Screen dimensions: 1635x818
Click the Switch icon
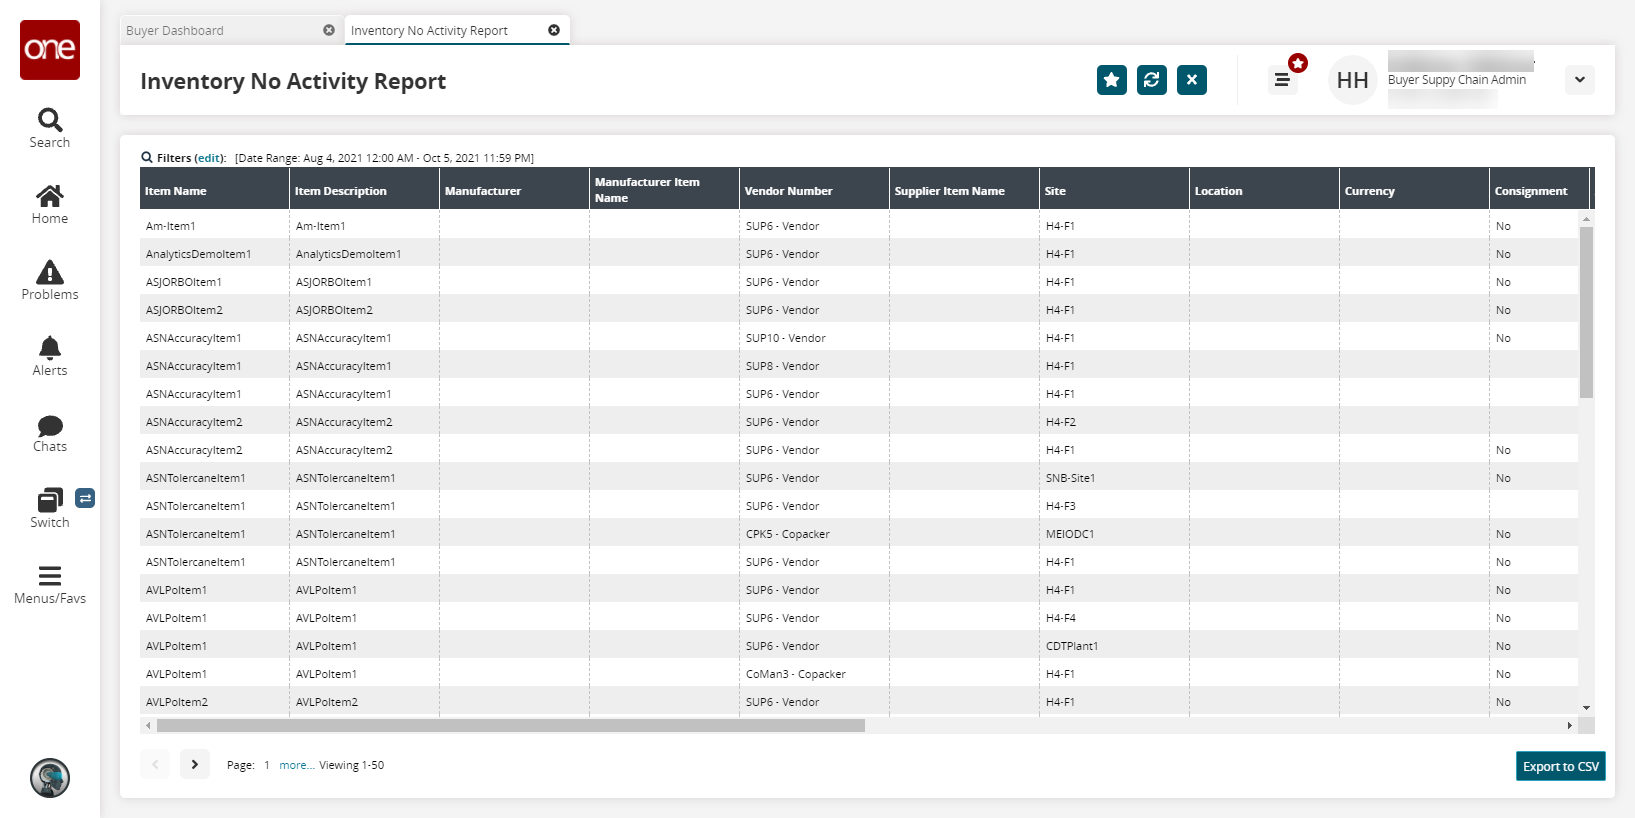click(x=50, y=508)
